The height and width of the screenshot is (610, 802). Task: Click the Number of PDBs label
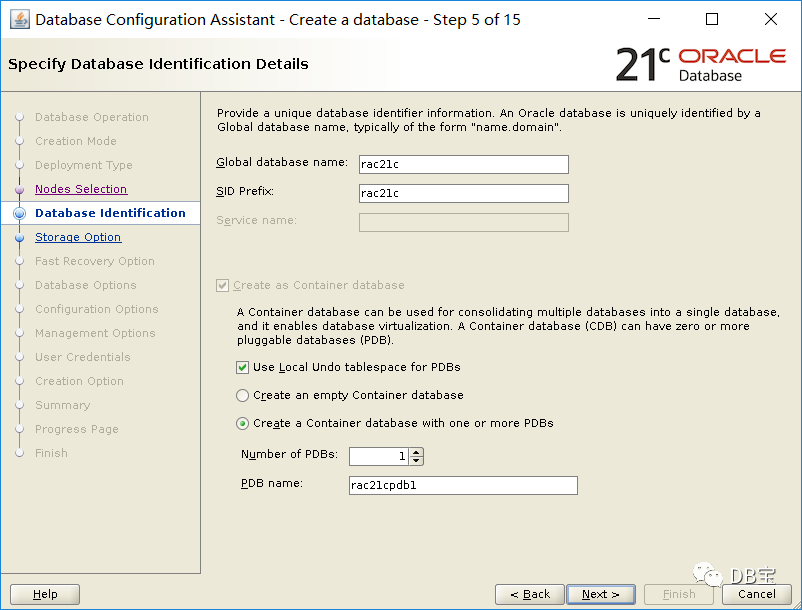click(289, 455)
